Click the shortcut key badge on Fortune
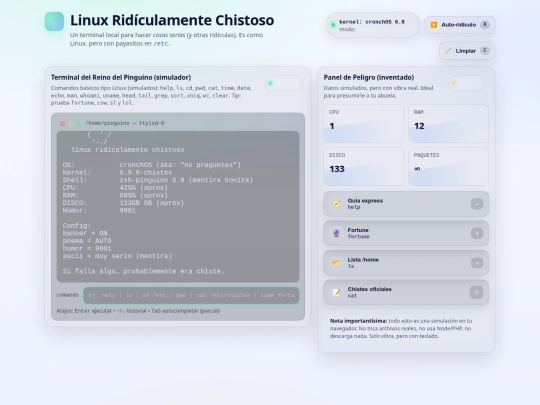 (x=477, y=233)
